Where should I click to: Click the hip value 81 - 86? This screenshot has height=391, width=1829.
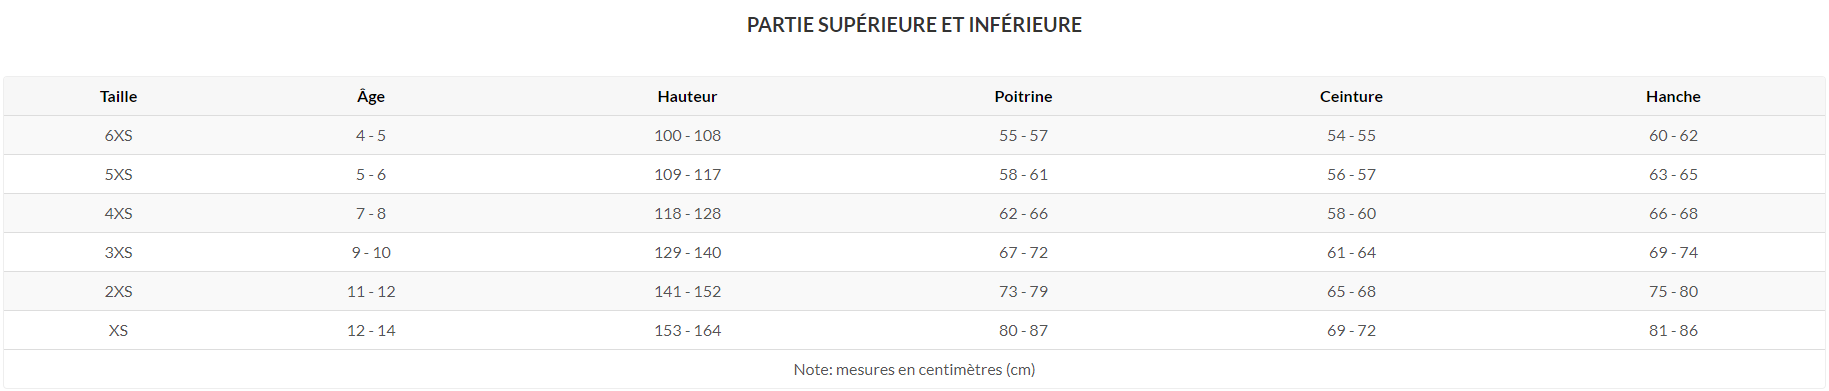(x=1673, y=331)
